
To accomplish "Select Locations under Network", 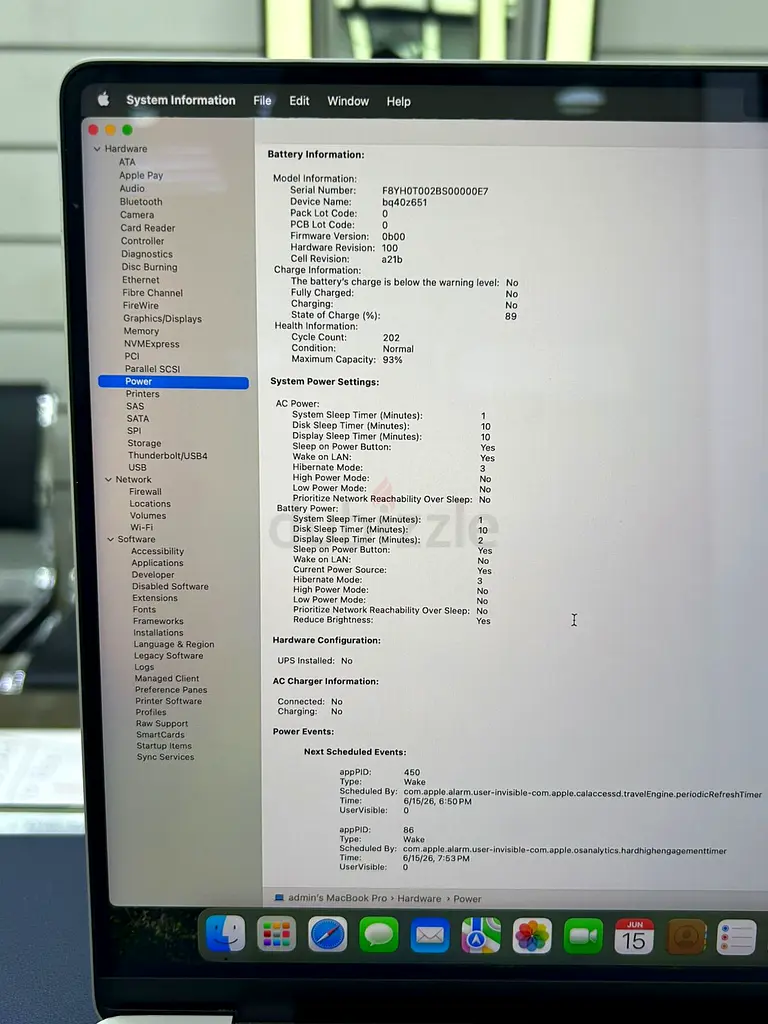I will click(150, 504).
